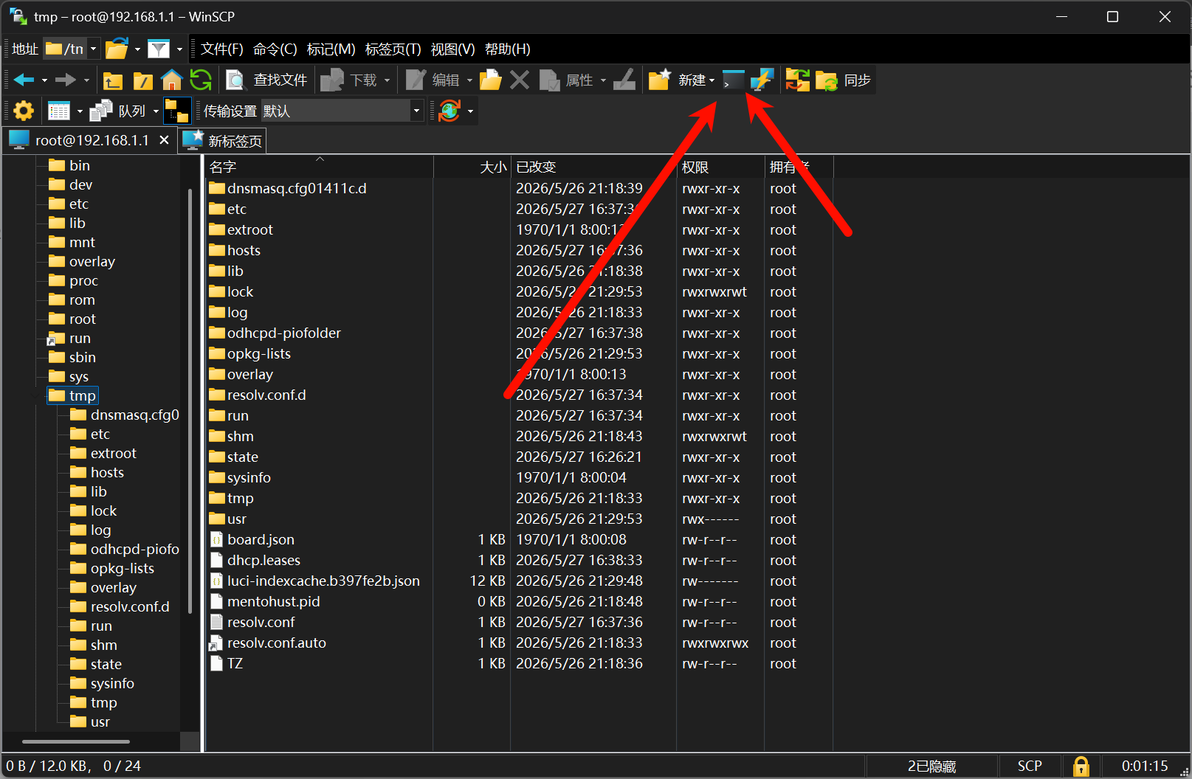
Task: Click the open file icon
Action: pos(490,80)
